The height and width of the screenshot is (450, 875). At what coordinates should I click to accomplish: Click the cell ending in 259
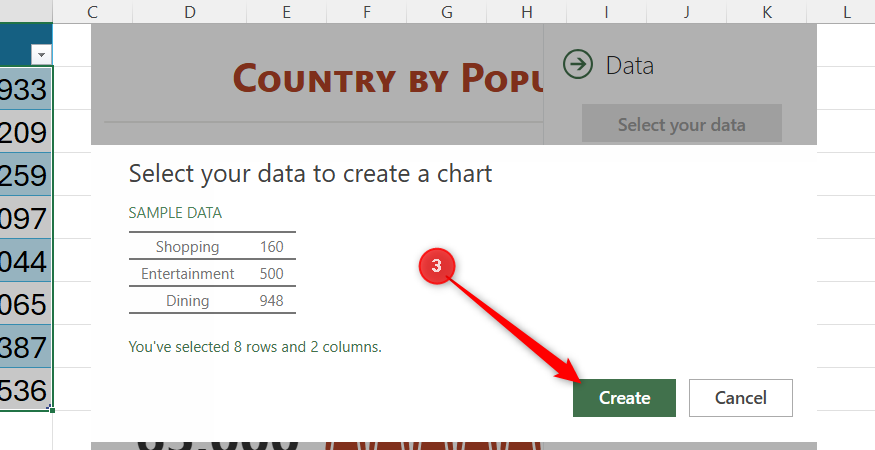point(26,174)
